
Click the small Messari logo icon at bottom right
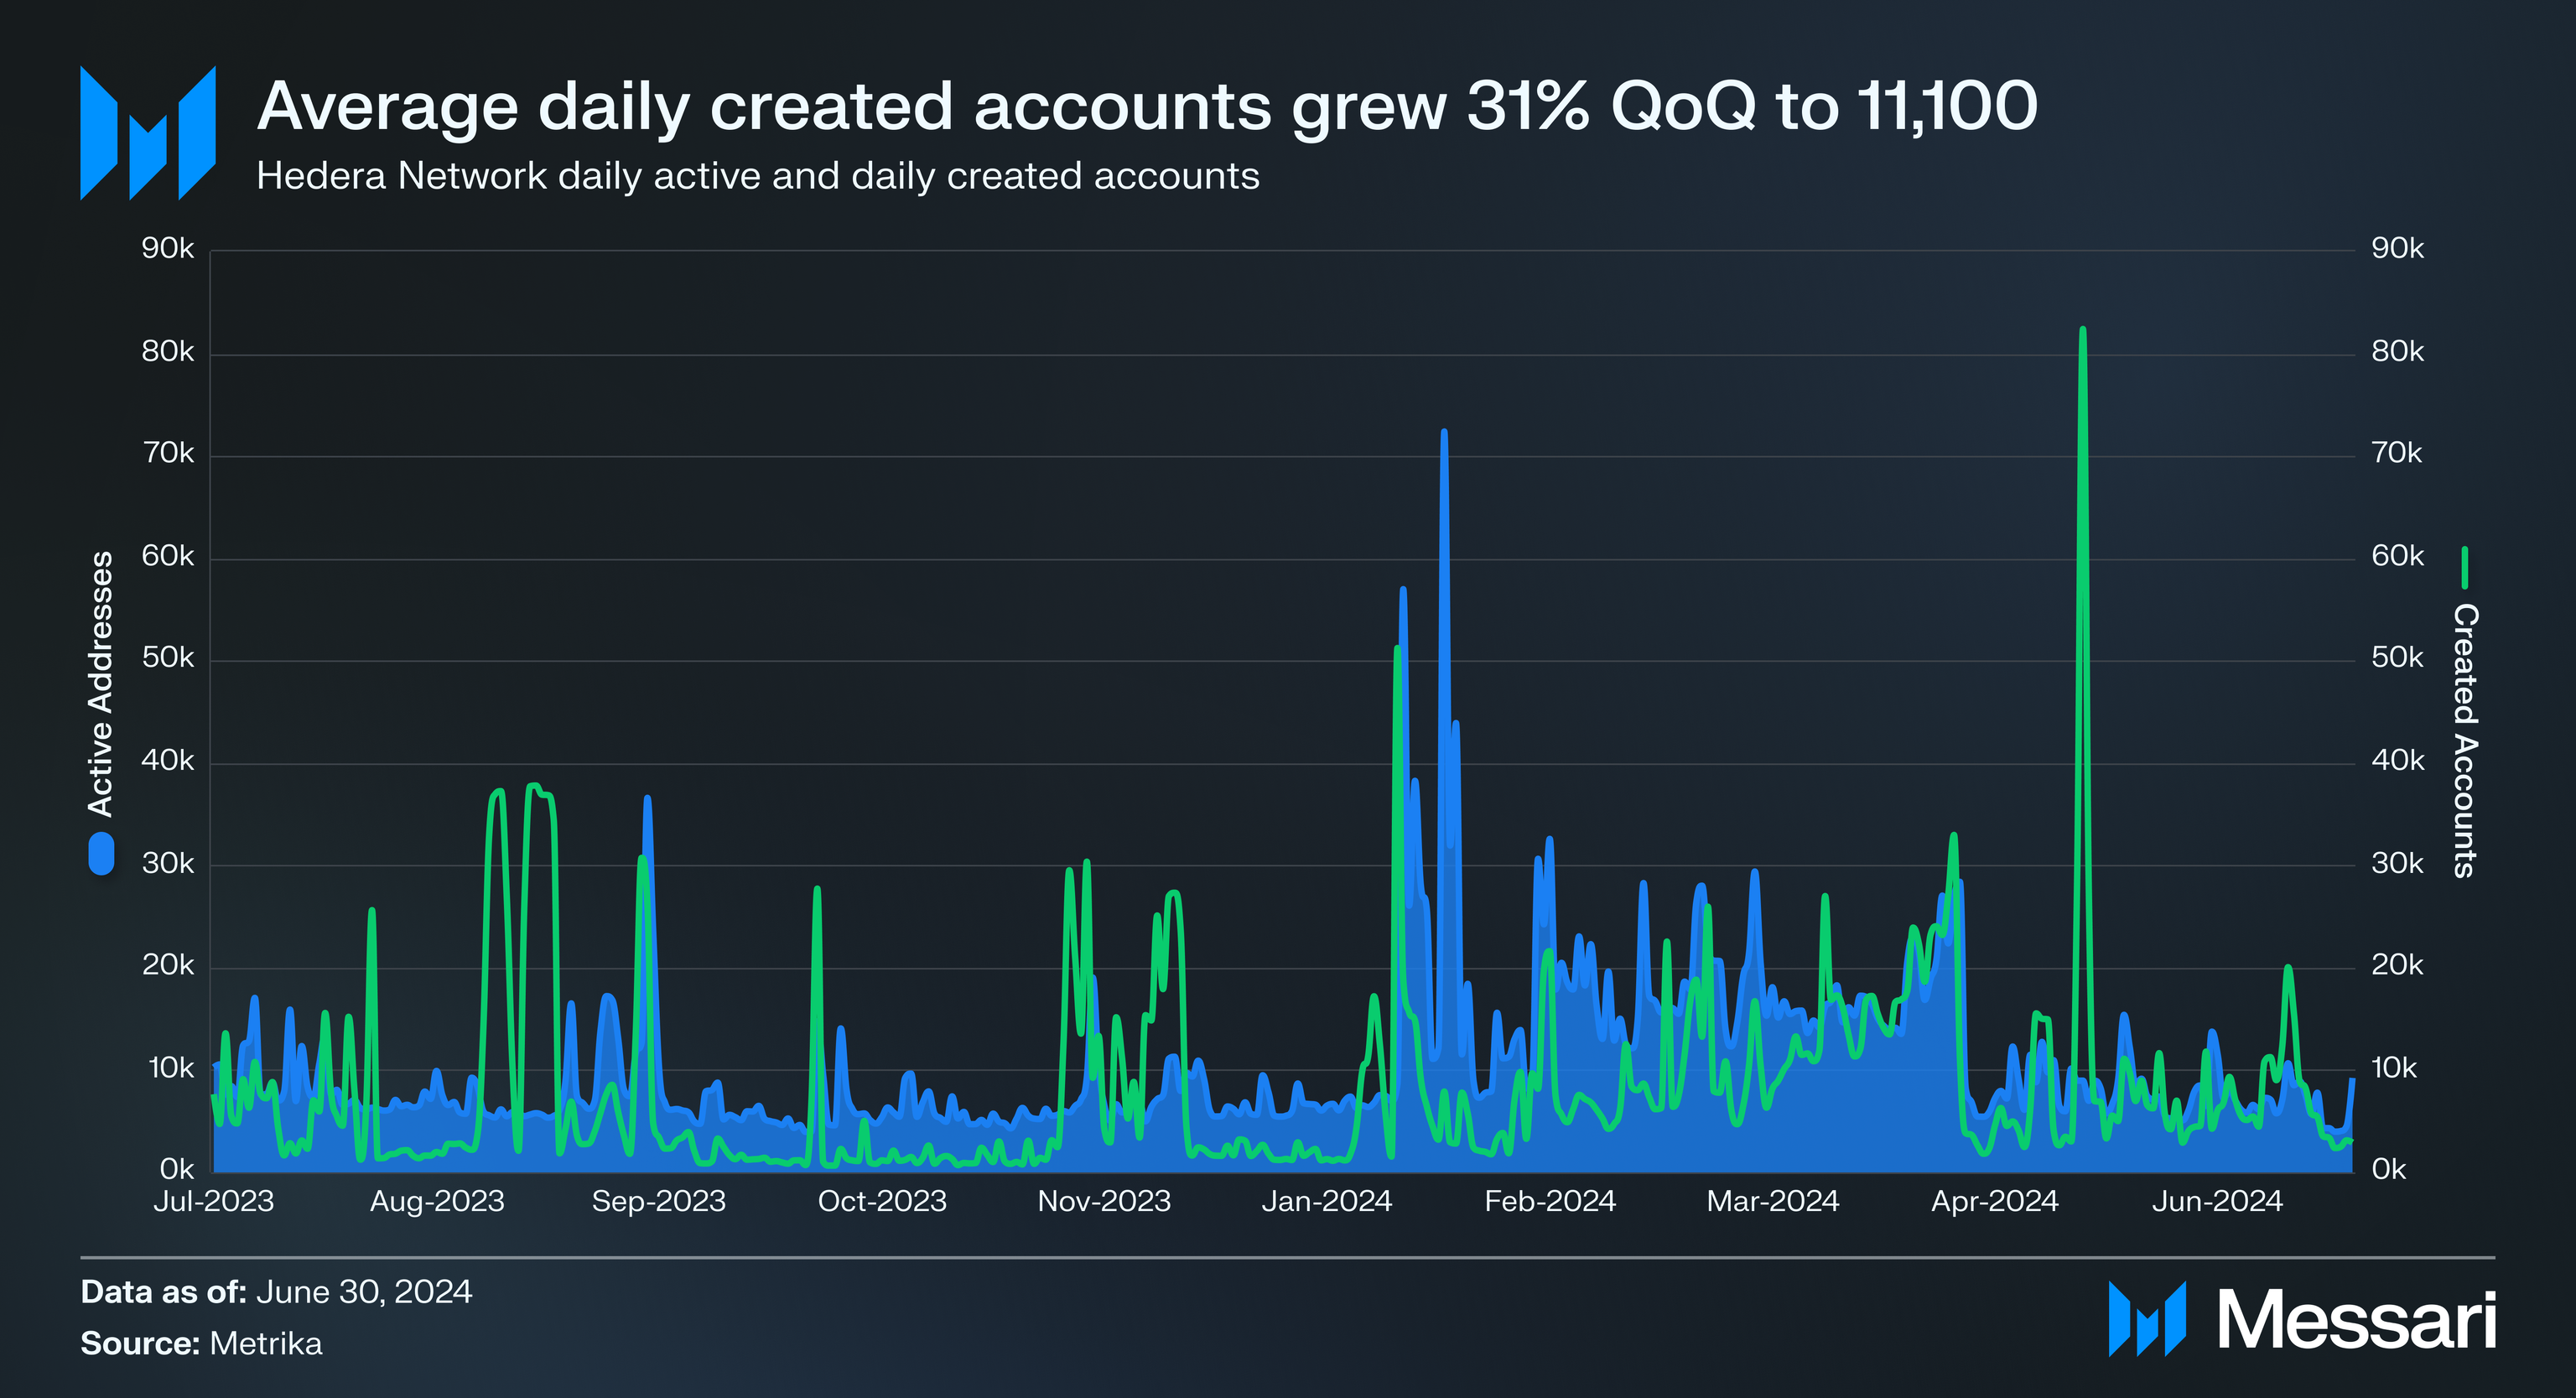(x=2146, y=1318)
